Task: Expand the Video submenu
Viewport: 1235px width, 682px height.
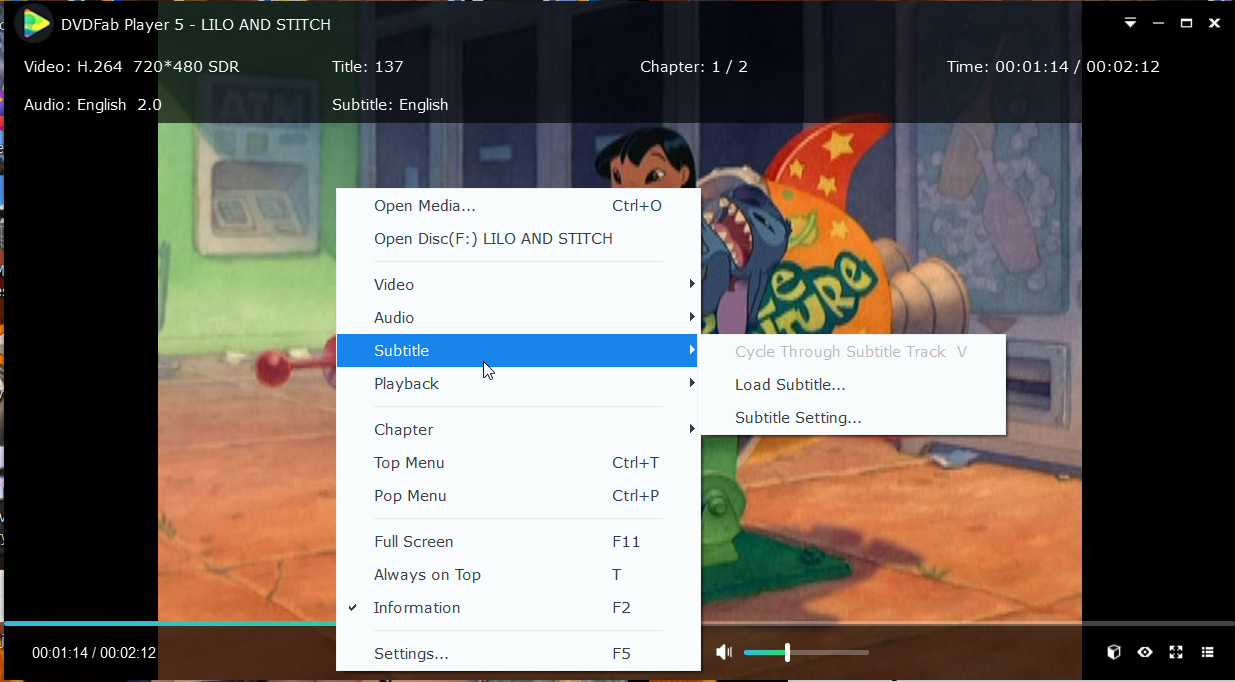Action: (x=518, y=285)
